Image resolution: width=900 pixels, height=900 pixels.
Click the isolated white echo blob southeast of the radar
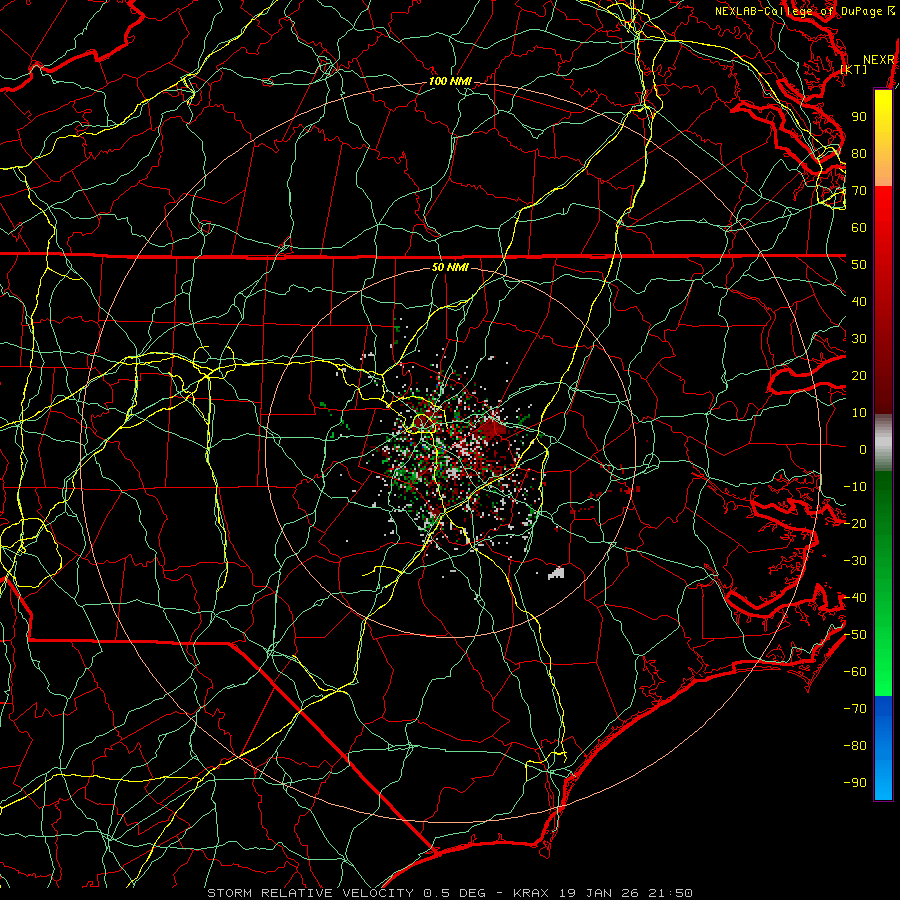coord(556,573)
